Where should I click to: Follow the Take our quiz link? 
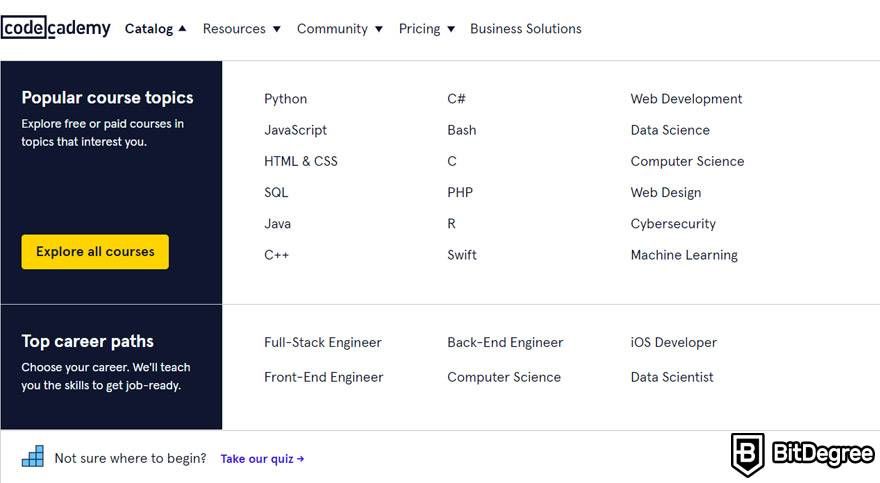(262, 459)
